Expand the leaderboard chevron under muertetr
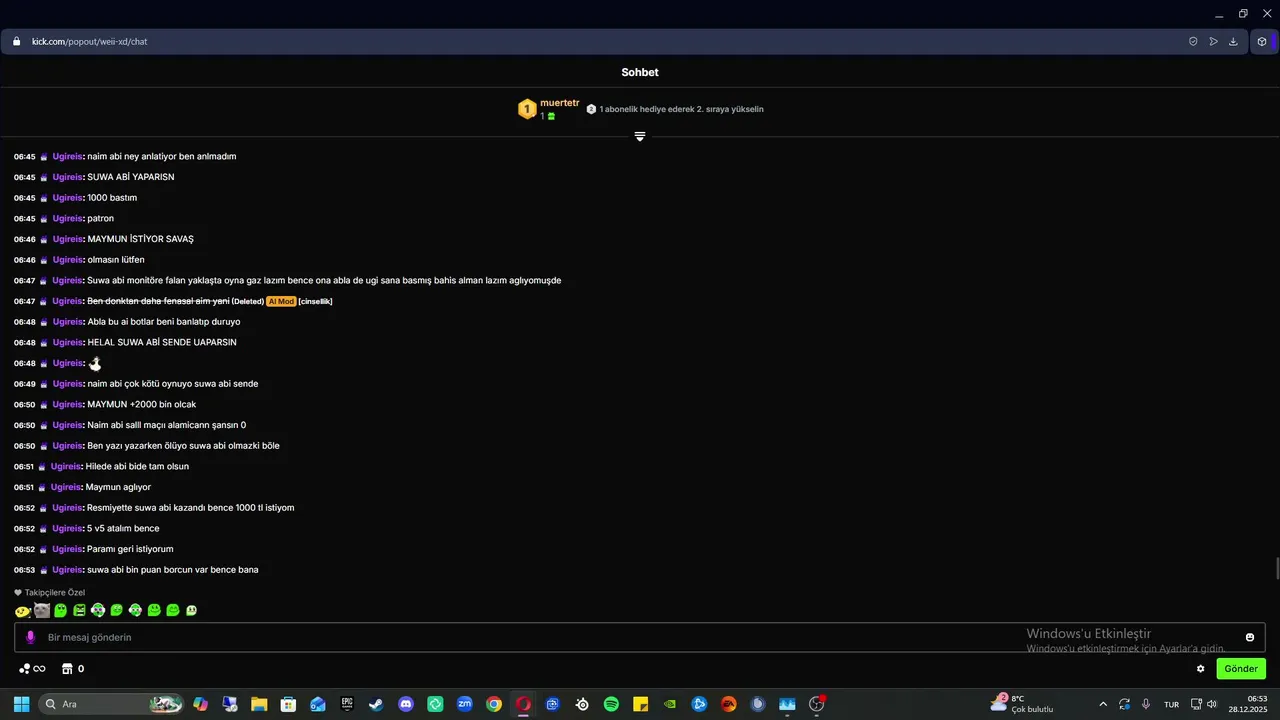 click(640, 136)
